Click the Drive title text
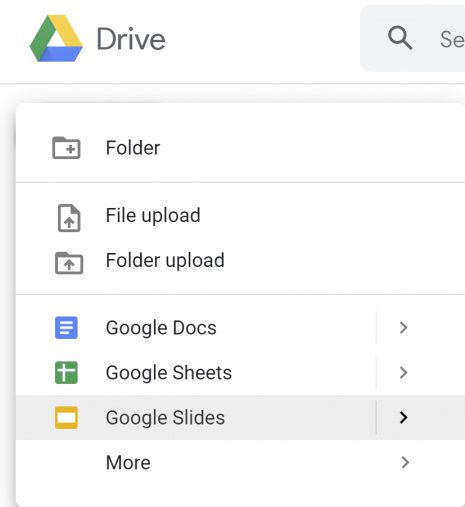Image resolution: width=465 pixels, height=507 pixels. (131, 39)
